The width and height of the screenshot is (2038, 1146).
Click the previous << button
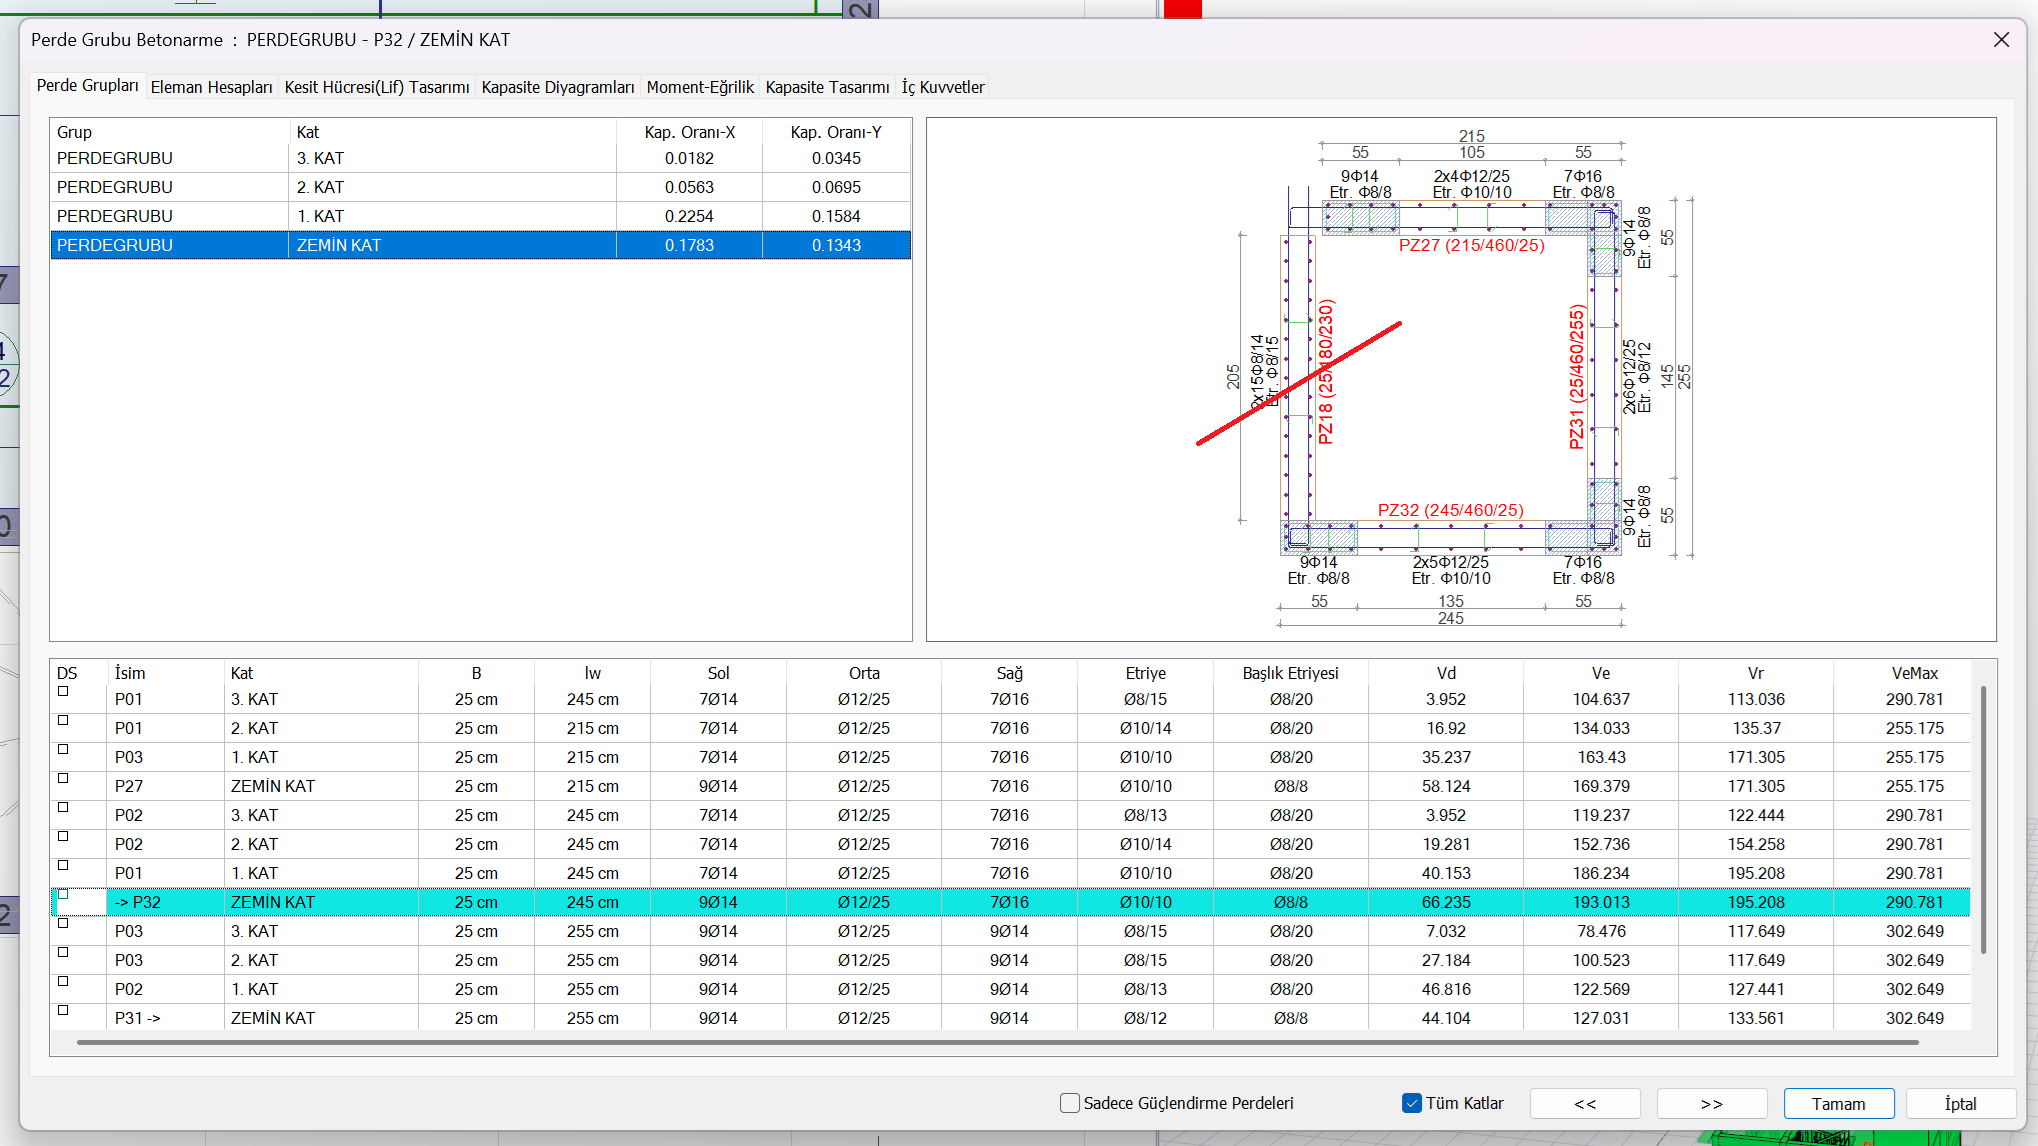(1584, 1103)
